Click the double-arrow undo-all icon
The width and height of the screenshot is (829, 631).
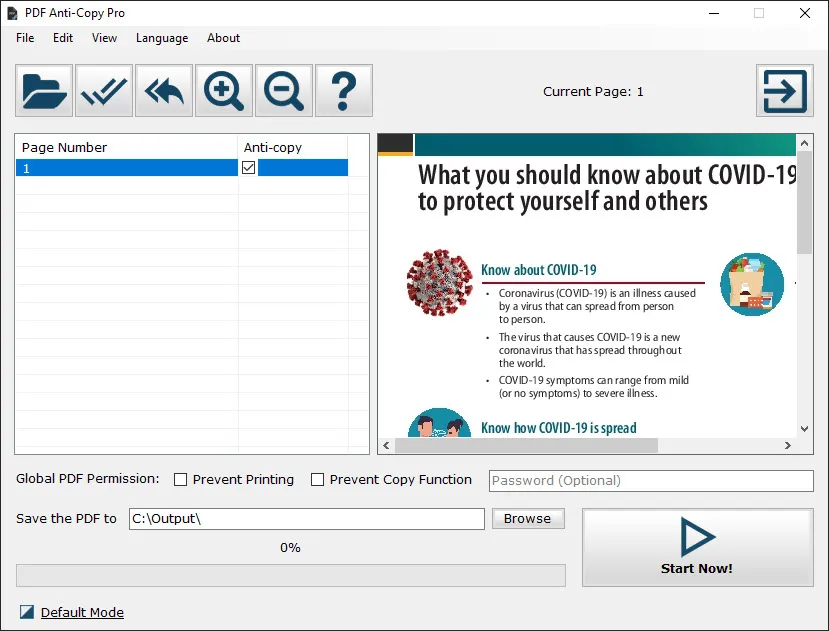click(164, 90)
